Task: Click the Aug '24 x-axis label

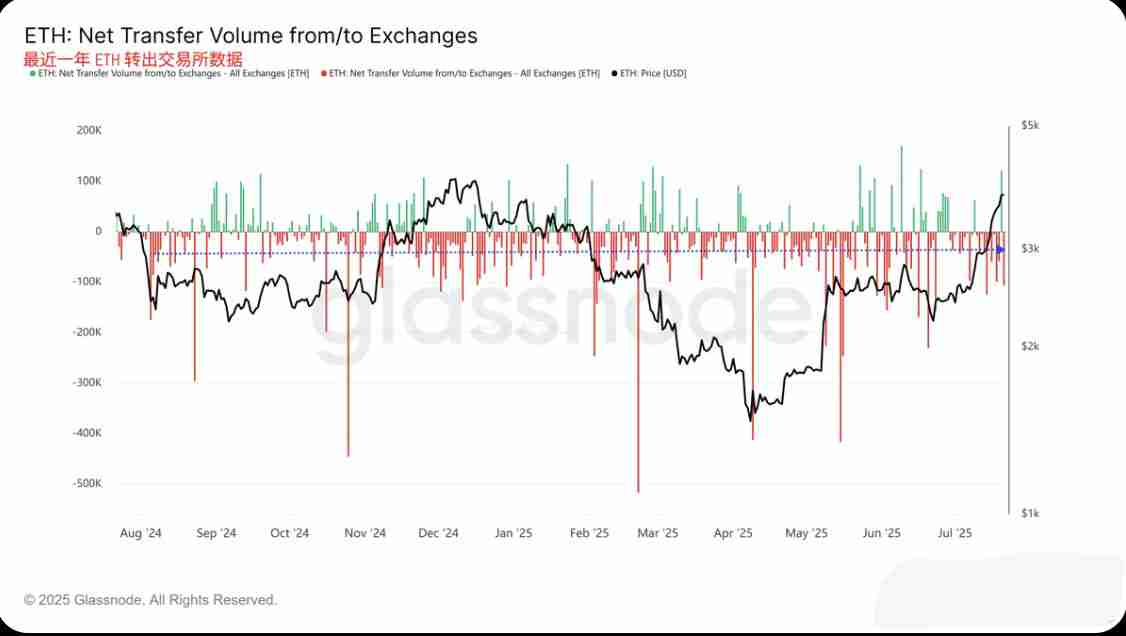Action: 140,533
